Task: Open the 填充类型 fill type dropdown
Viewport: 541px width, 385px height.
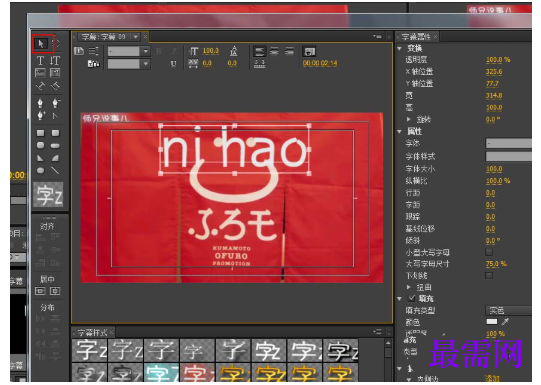Action: (509, 310)
